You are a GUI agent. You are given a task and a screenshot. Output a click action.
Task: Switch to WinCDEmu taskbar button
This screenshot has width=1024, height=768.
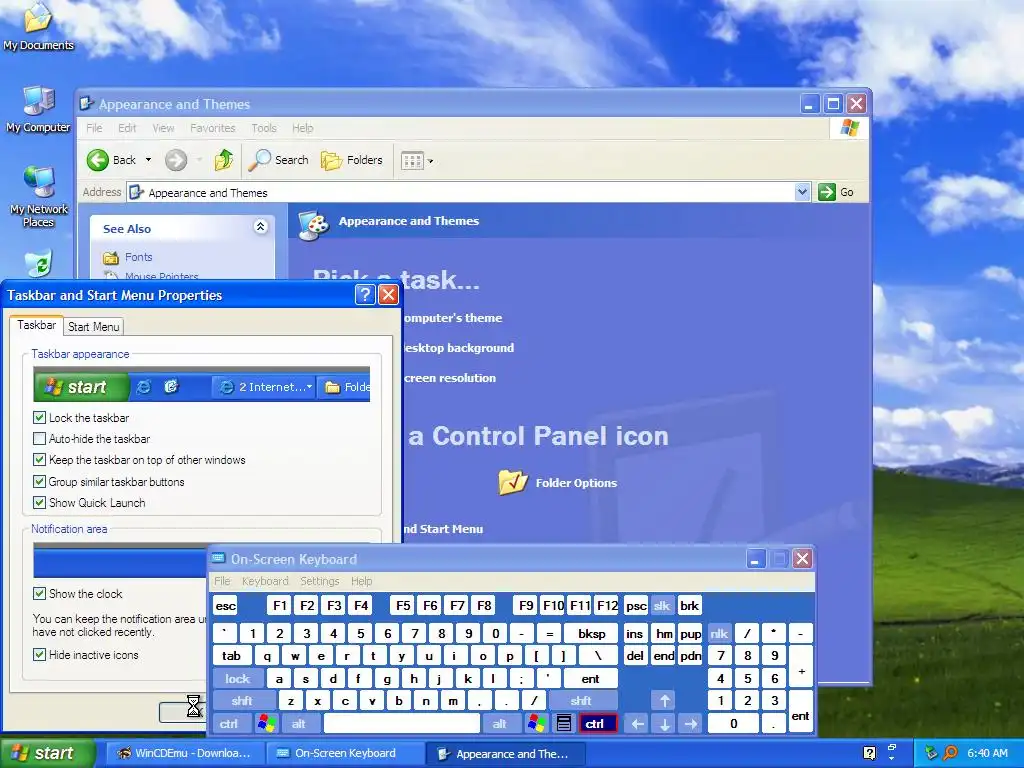coord(184,753)
